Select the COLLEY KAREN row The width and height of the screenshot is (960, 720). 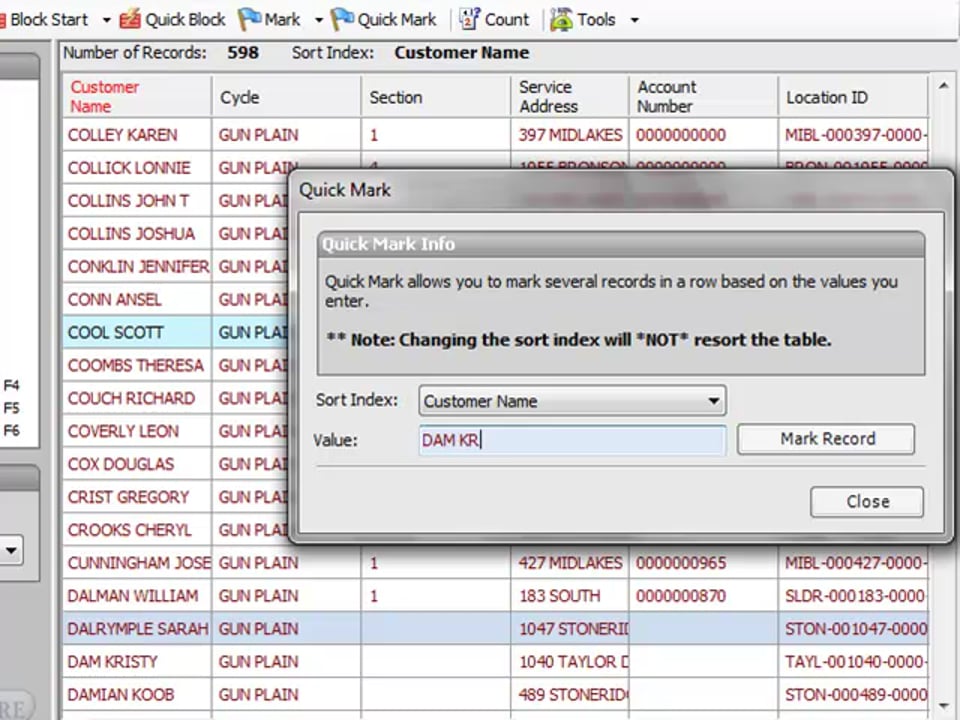click(495, 135)
